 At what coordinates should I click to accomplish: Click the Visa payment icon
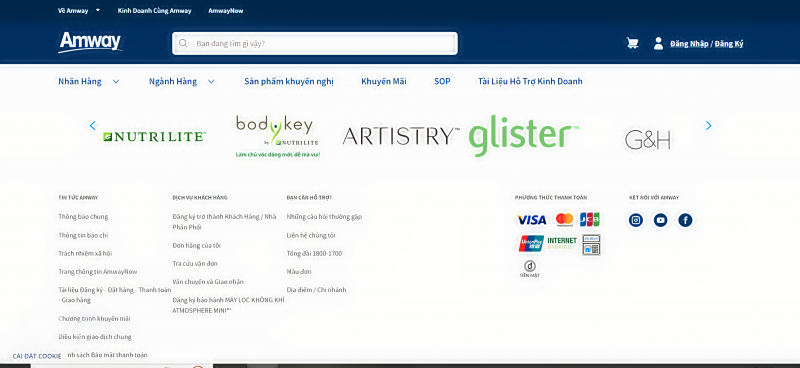[532, 220]
